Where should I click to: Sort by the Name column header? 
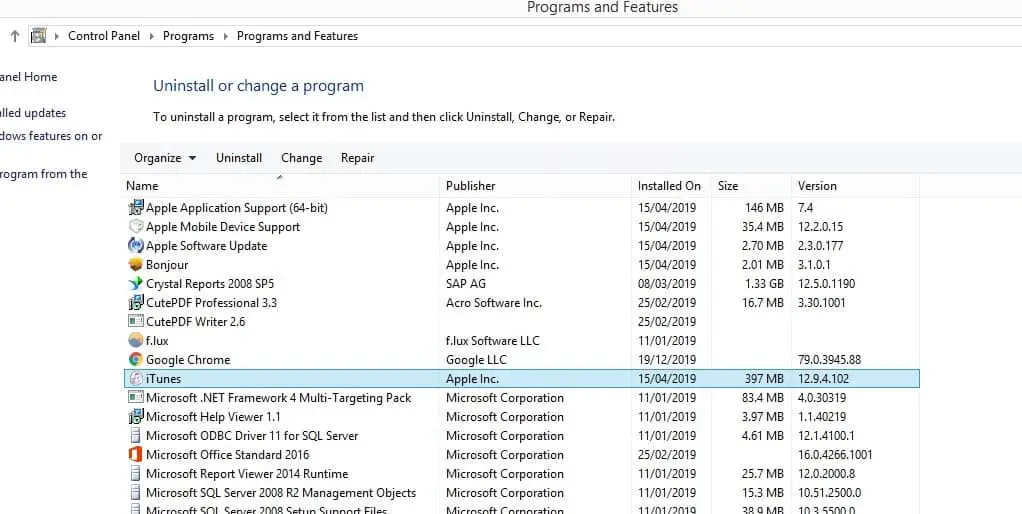point(280,186)
